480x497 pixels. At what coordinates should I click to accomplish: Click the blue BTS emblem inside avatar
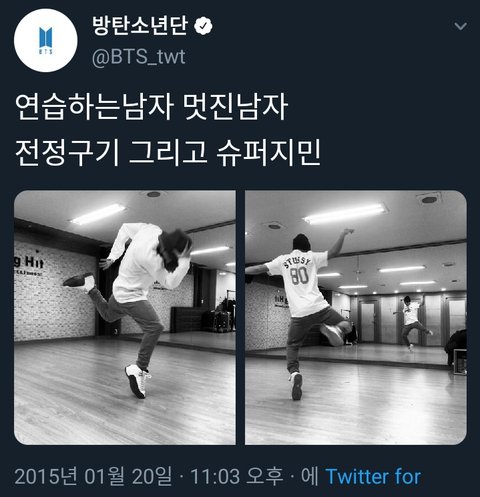(x=46, y=40)
